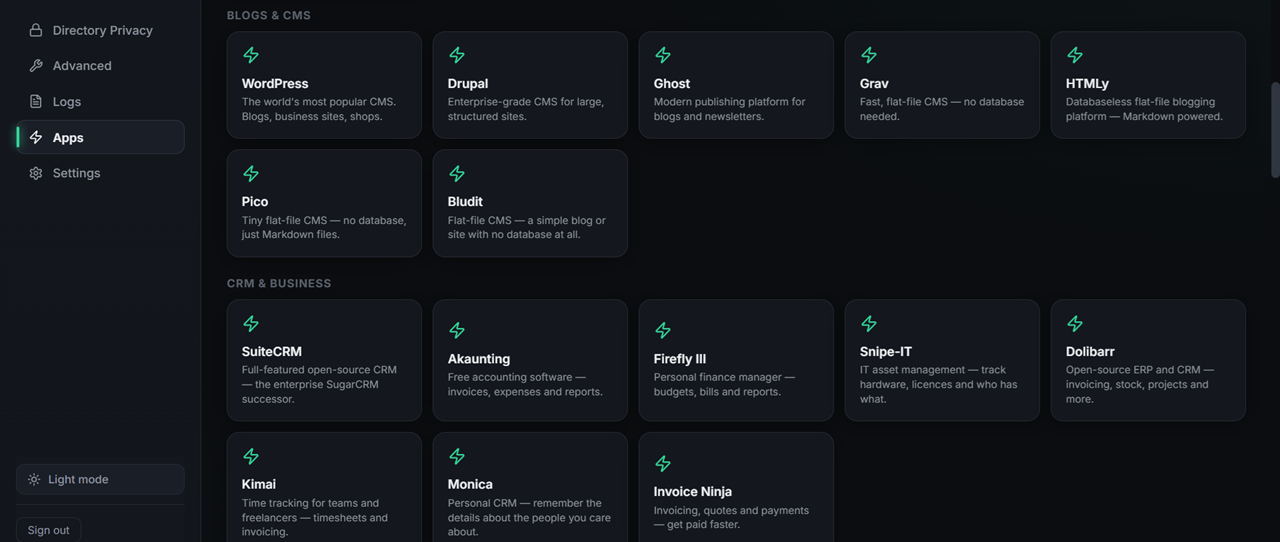This screenshot has width=1280, height=542.
Task: Click the document icon beside Logs
Action: click(36, 102)
